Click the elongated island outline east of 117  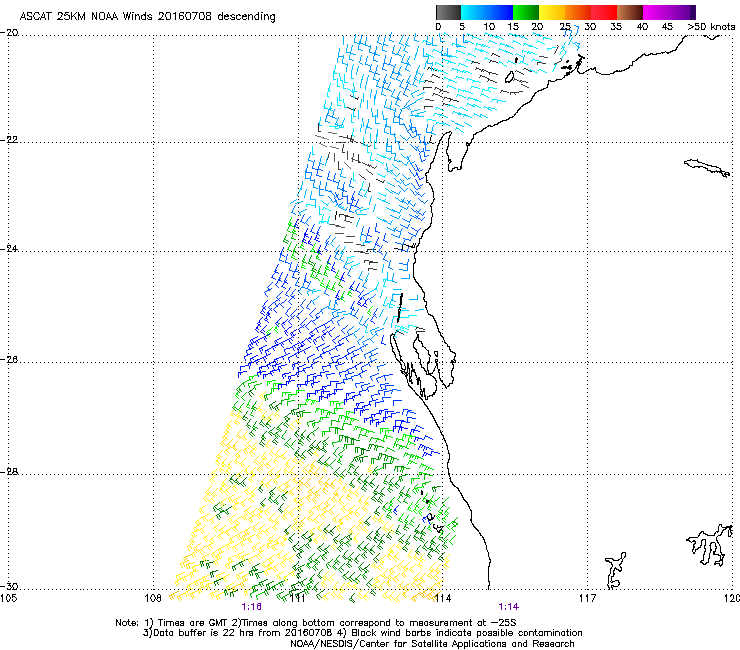tap(707, 168)
